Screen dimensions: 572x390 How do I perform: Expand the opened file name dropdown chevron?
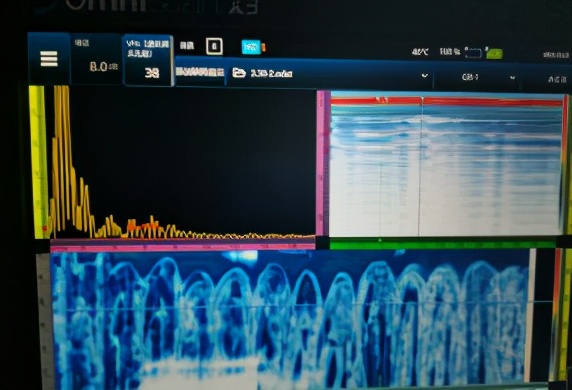425,76
